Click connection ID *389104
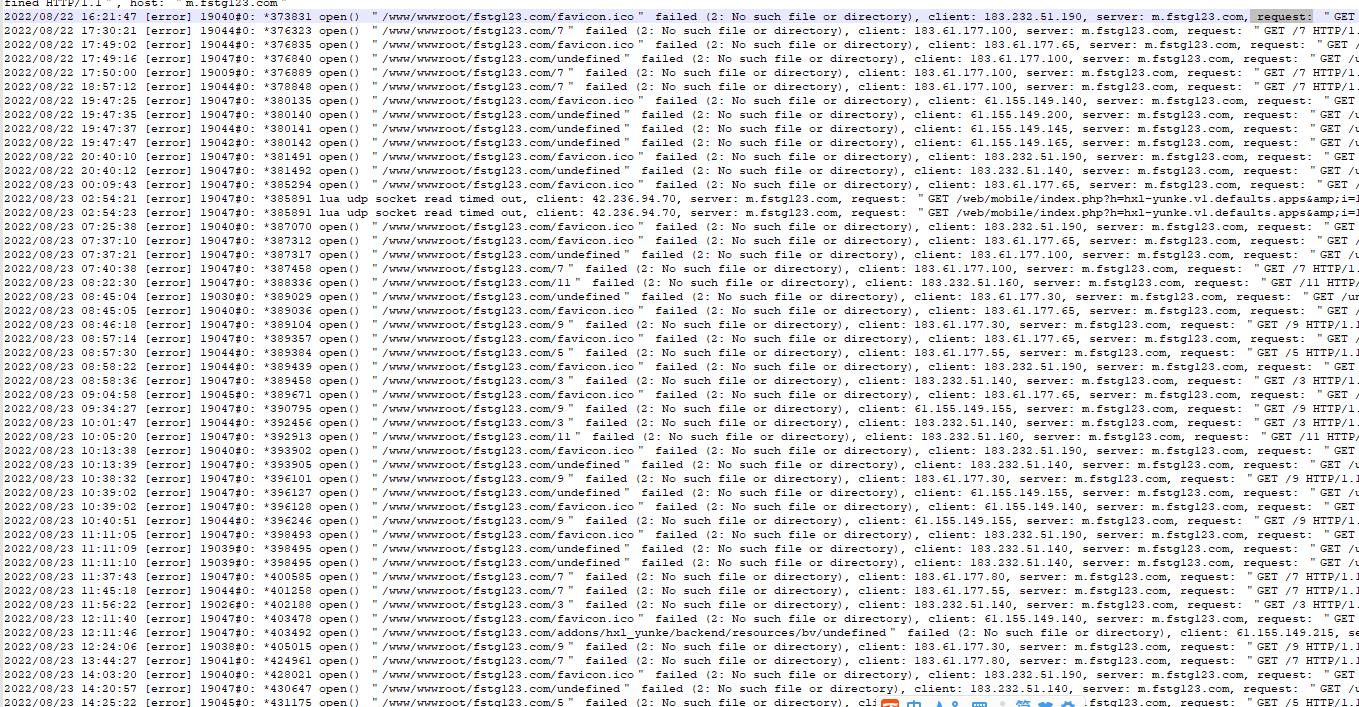 pos(287,325)
